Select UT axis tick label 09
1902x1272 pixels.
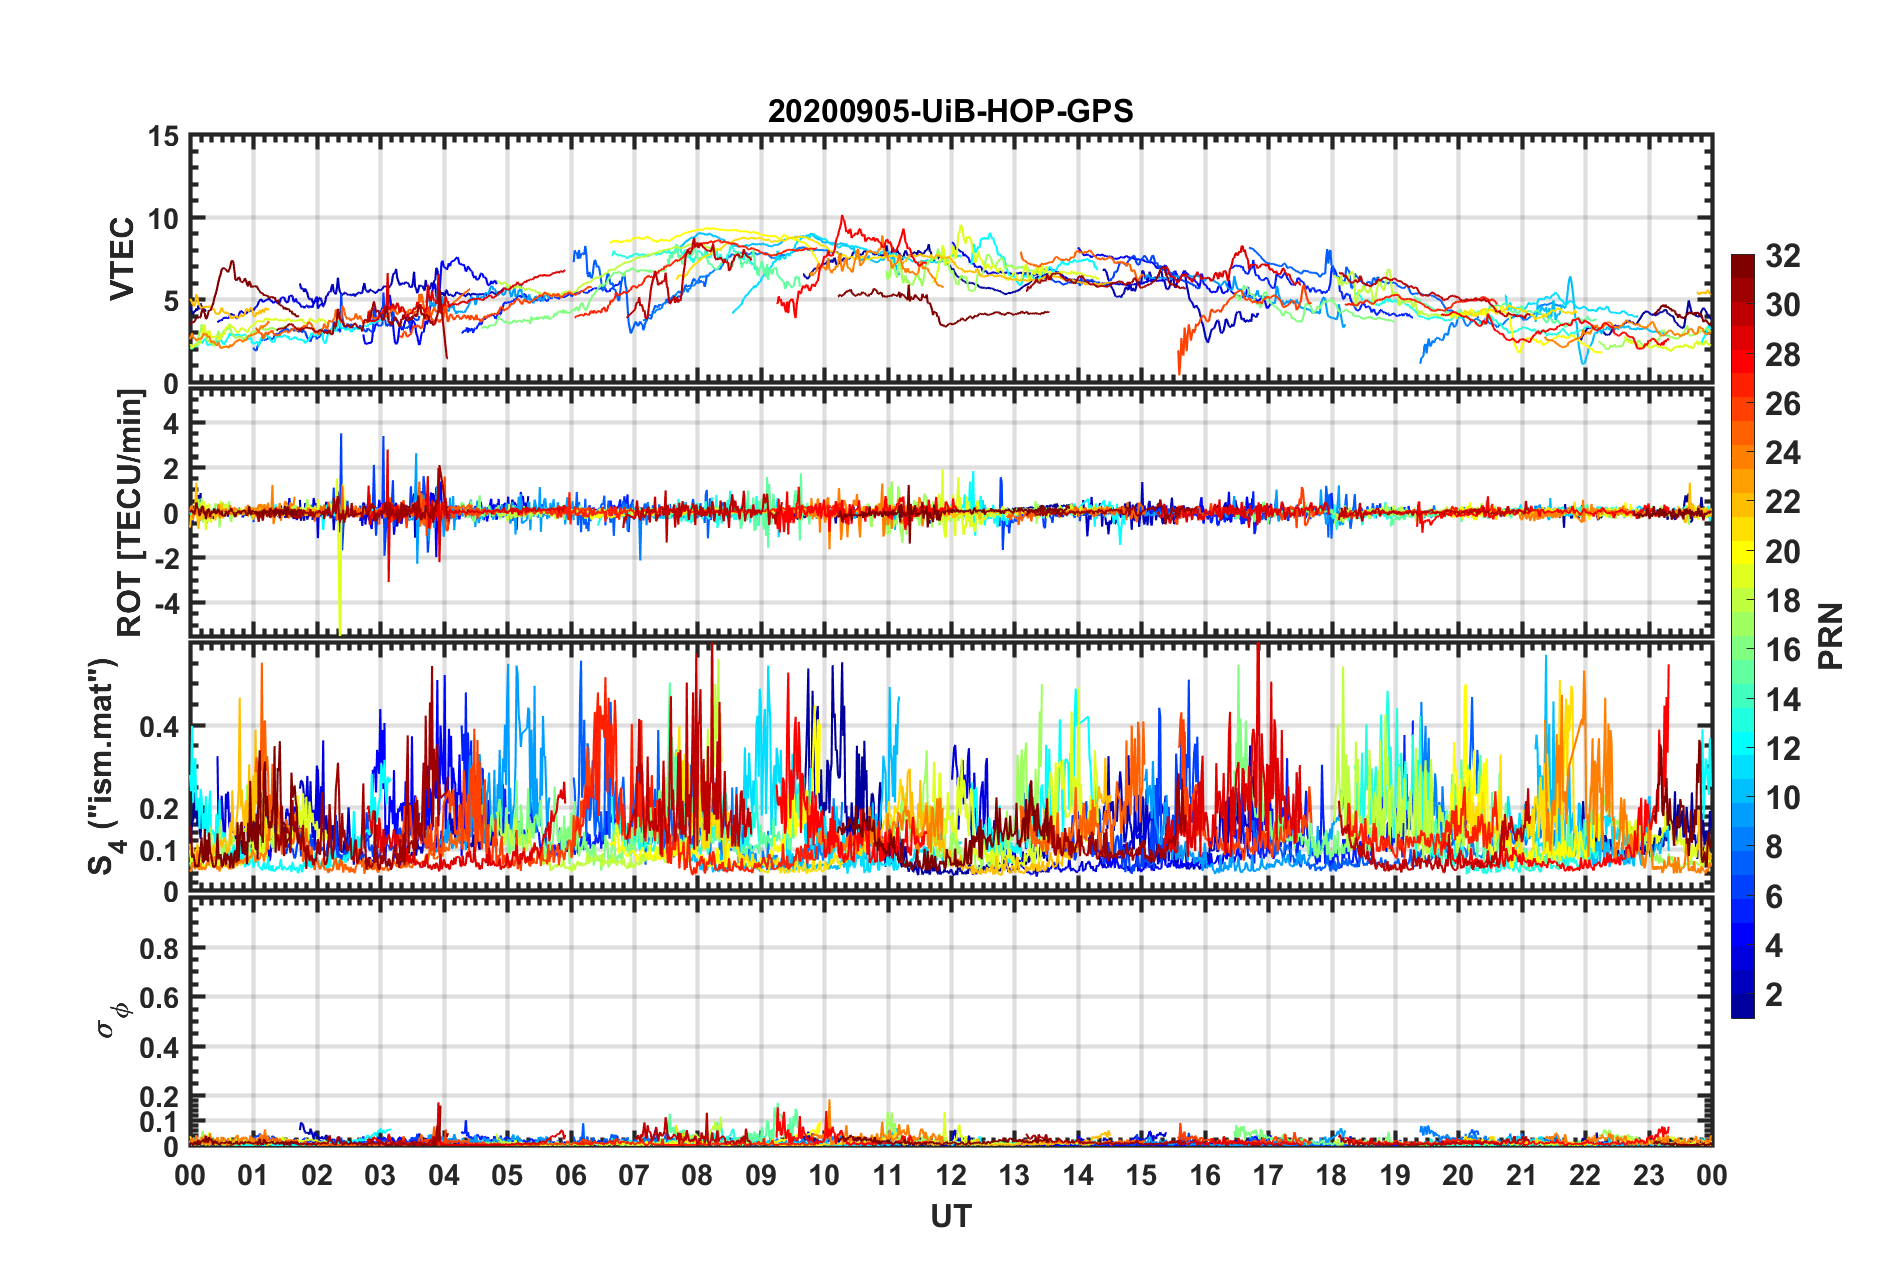point(761,1175)
